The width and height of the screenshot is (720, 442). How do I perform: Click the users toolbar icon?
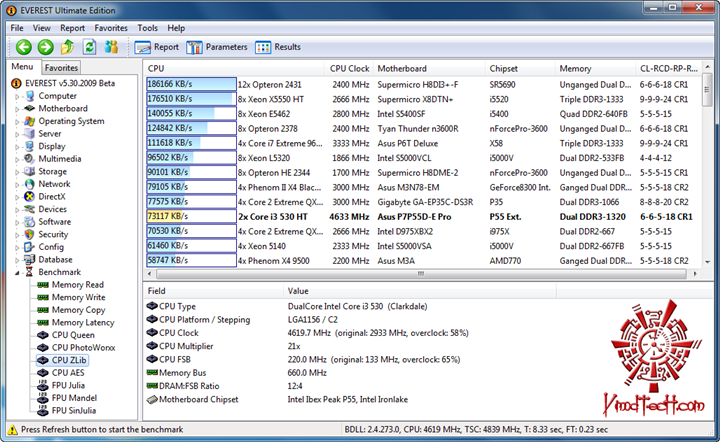[x=111, y=47]
